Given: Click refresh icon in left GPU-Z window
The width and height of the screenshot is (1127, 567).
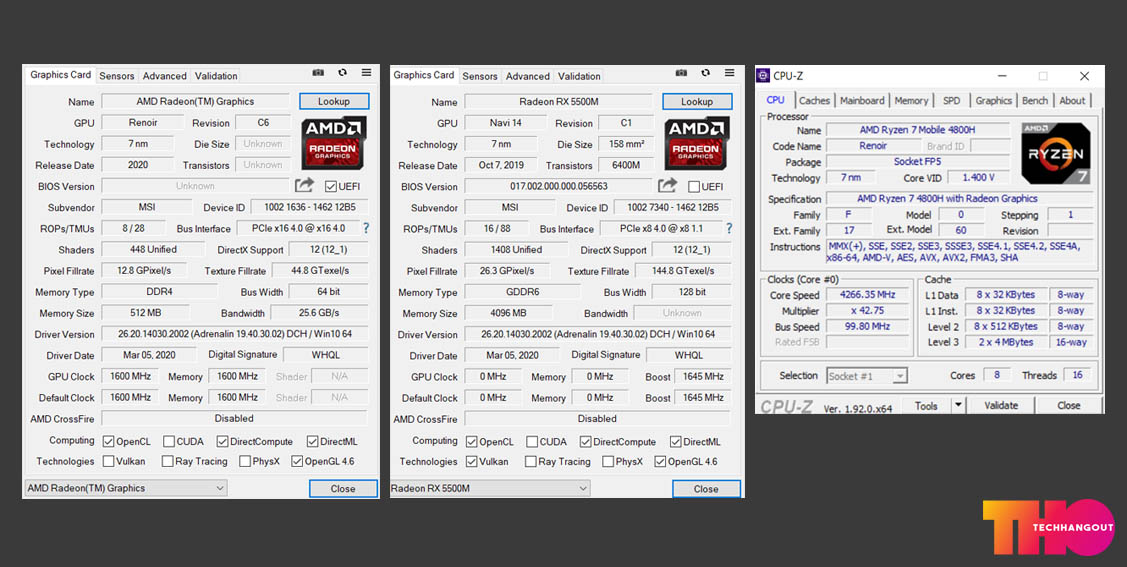Looking at the screenshot, I should pos(343,73).
